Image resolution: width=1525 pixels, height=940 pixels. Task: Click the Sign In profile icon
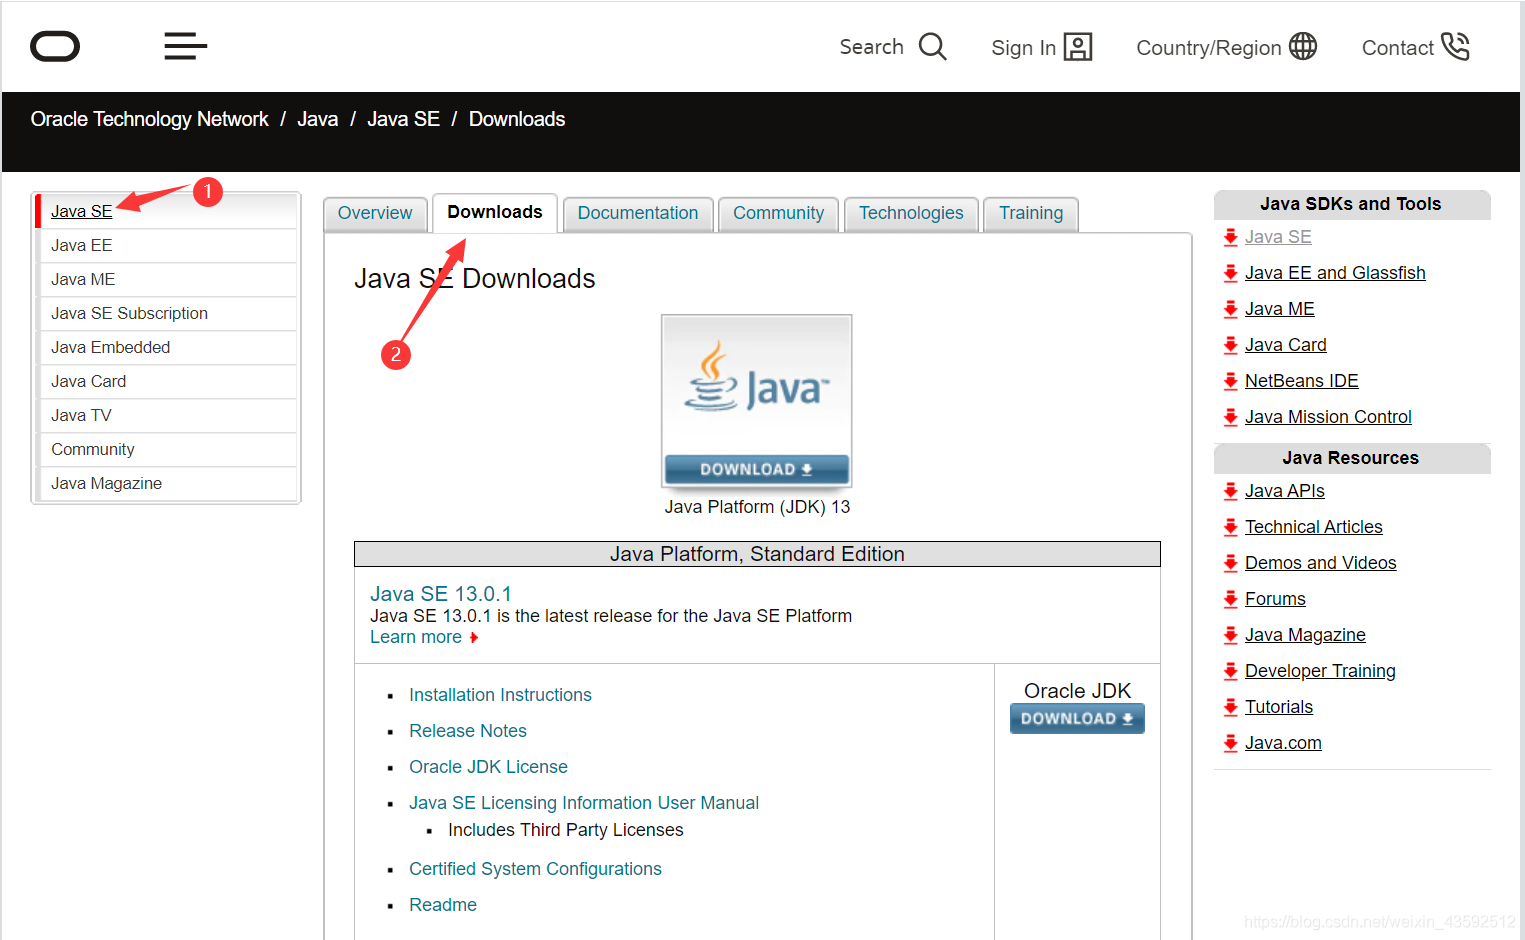tap(1078, 47)
